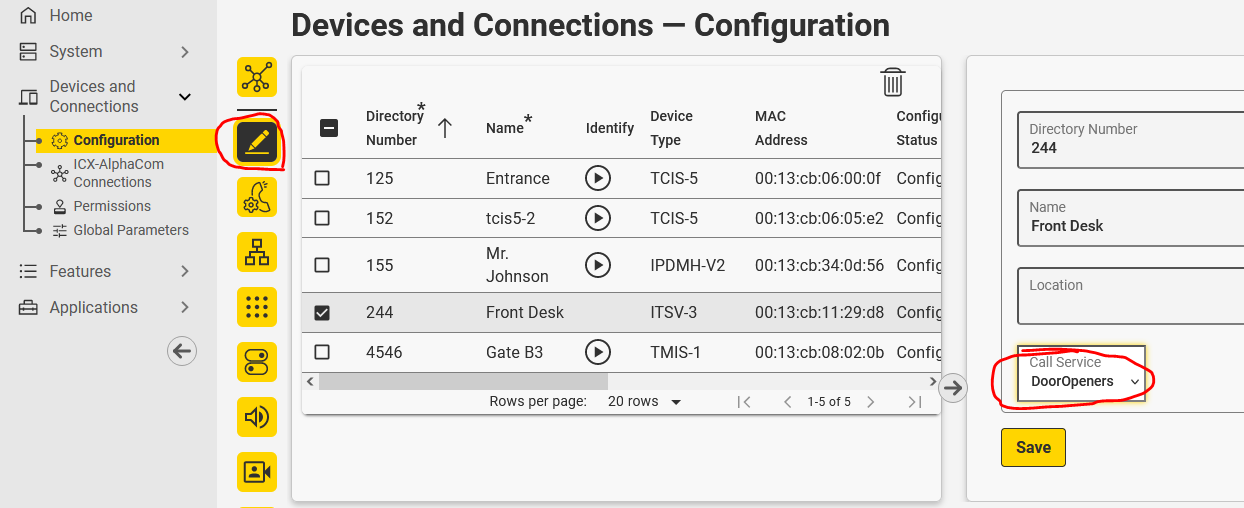Open the Rows per page dropdown
Screen dimensions: 1244x508
click(x=645, y=402)
